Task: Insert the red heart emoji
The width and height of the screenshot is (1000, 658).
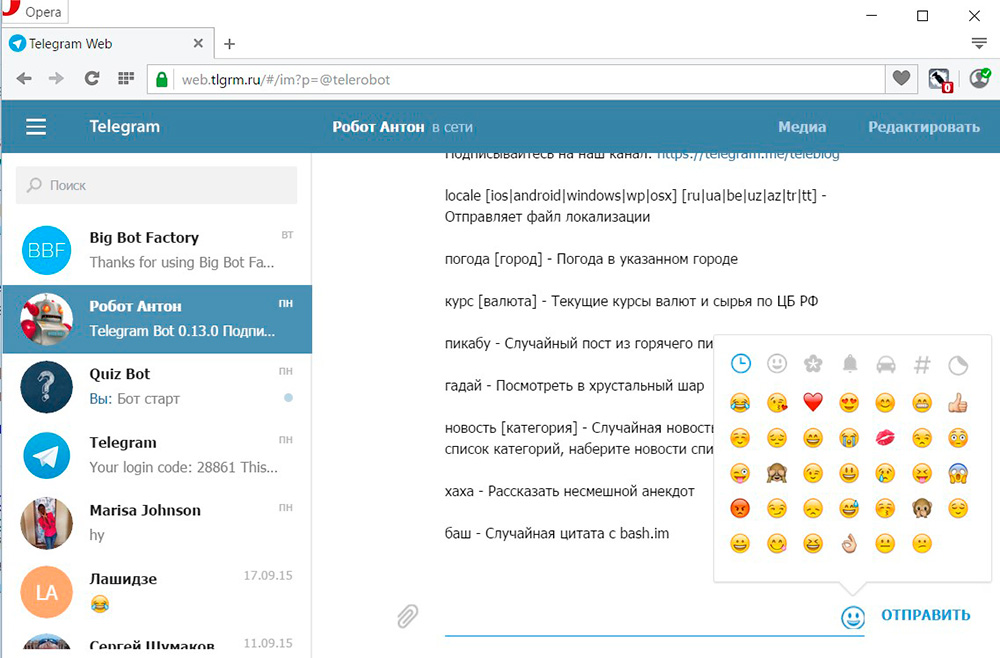Action: pos(813,402)
